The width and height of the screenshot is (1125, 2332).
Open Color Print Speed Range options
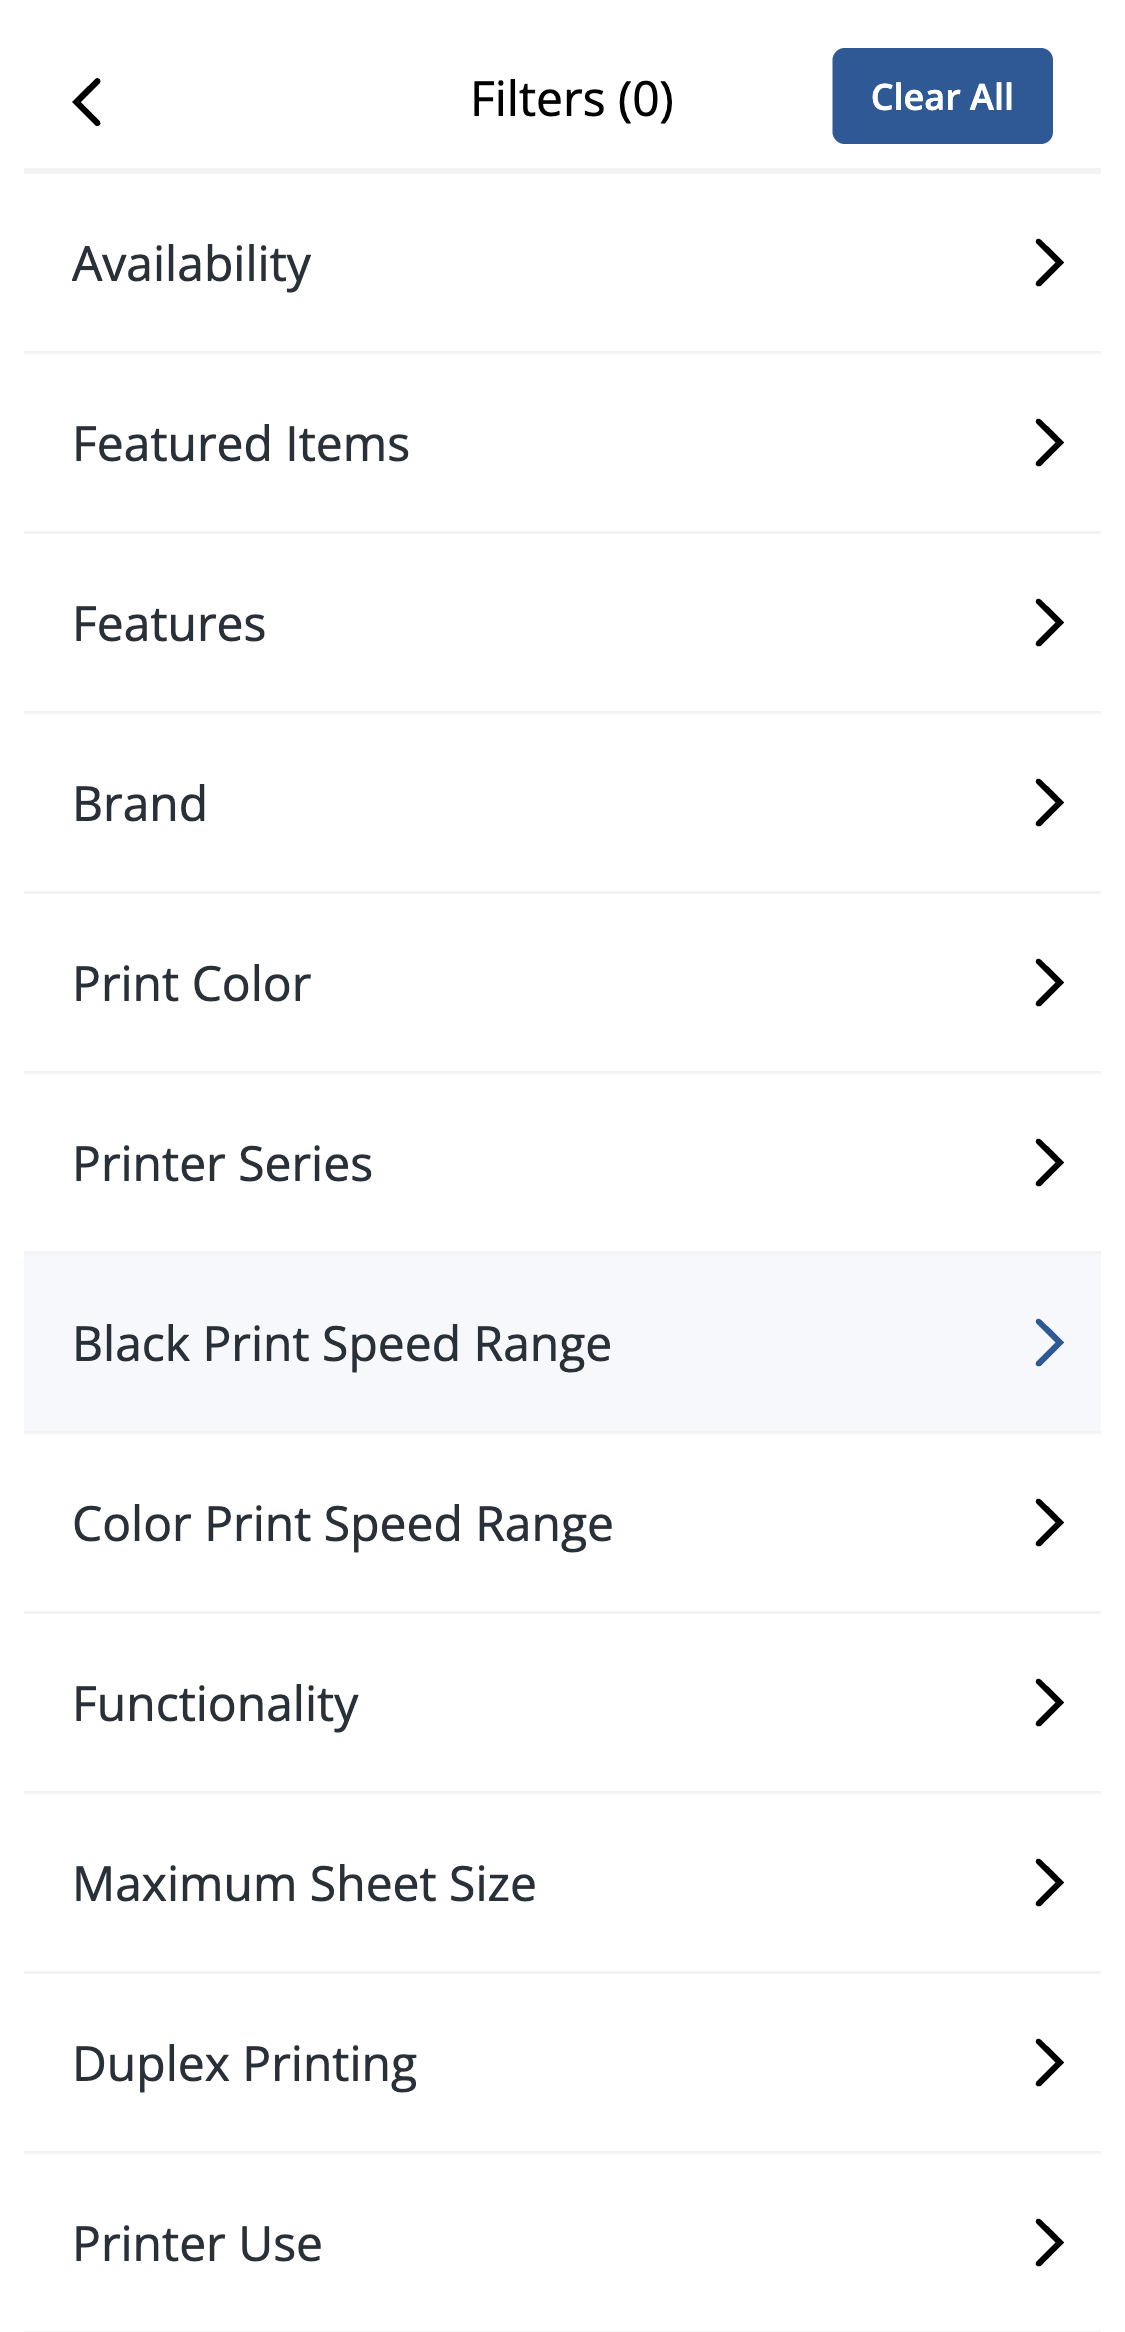coord(1049,1523)
